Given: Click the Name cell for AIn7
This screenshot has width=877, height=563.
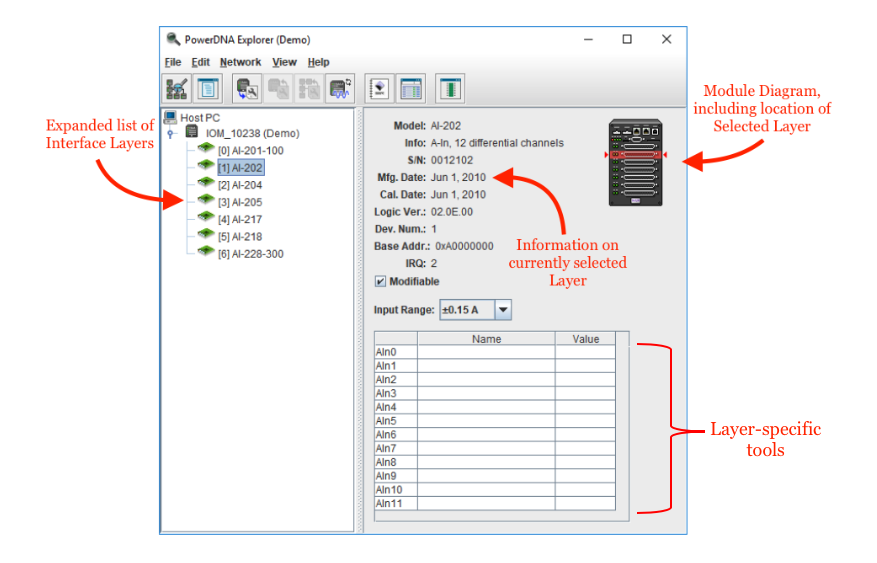Looking at the screenshot, I should pyautogui.click(x=487, y=448).
